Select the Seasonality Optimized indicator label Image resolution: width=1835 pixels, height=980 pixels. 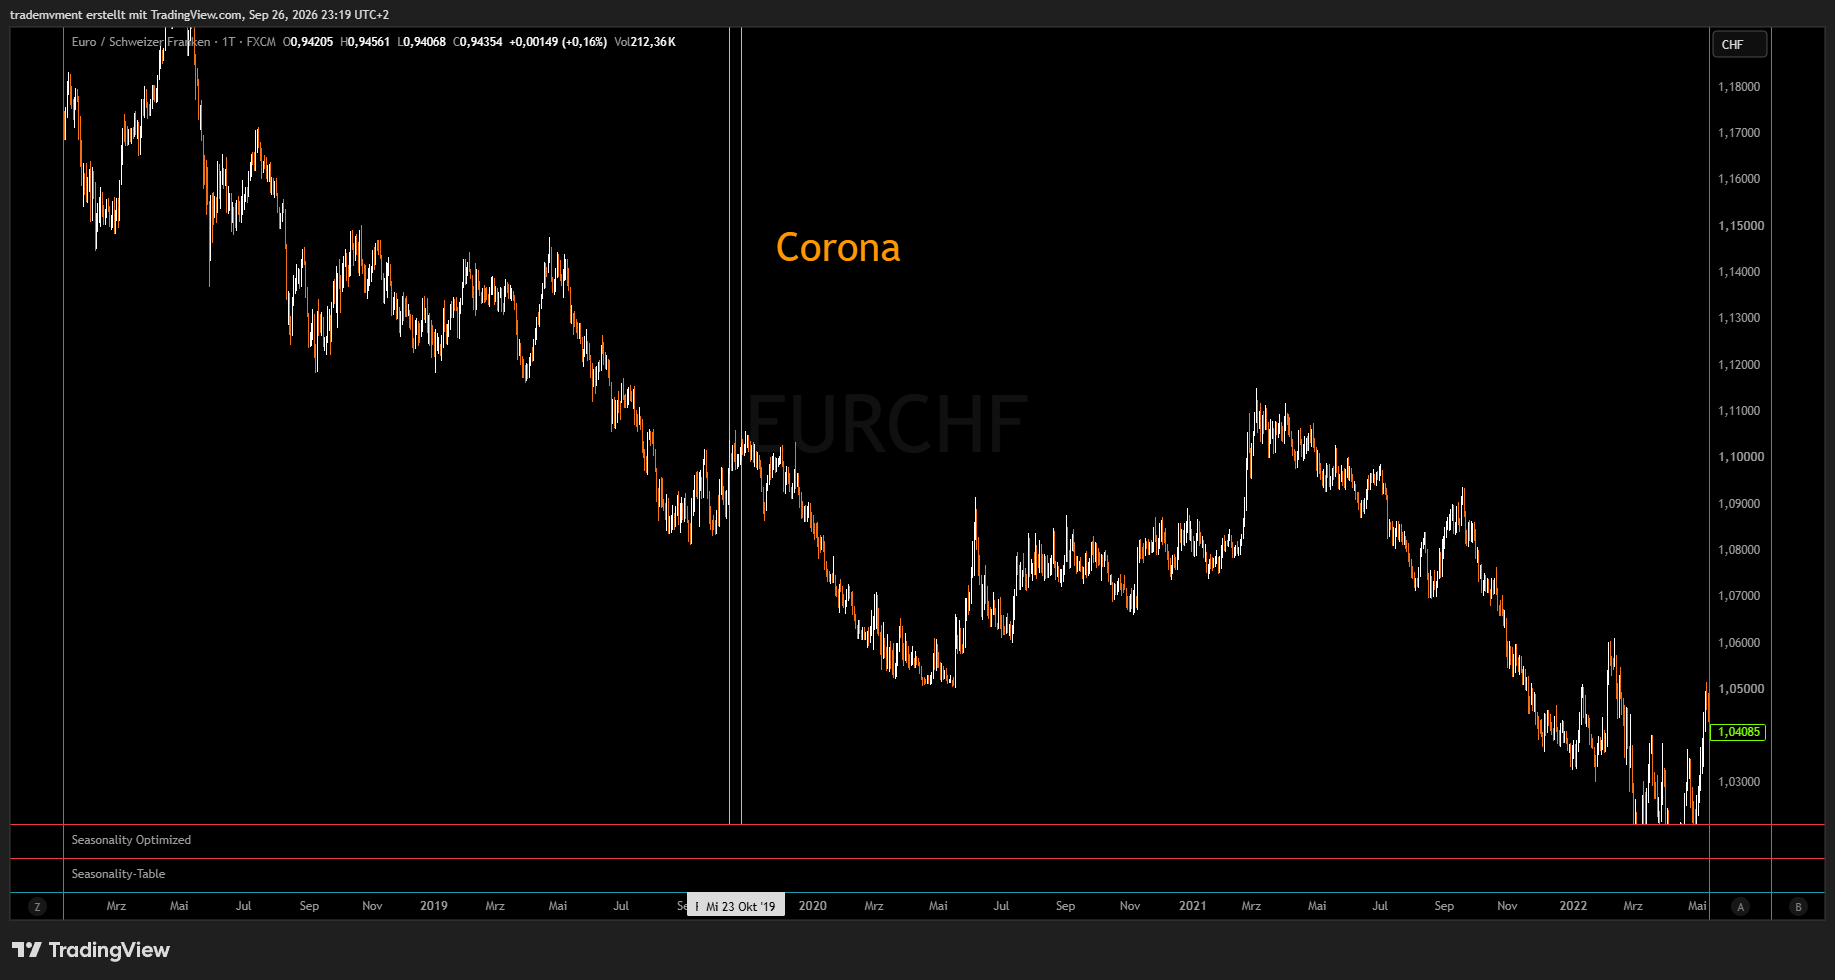click(x=131, y=840)
